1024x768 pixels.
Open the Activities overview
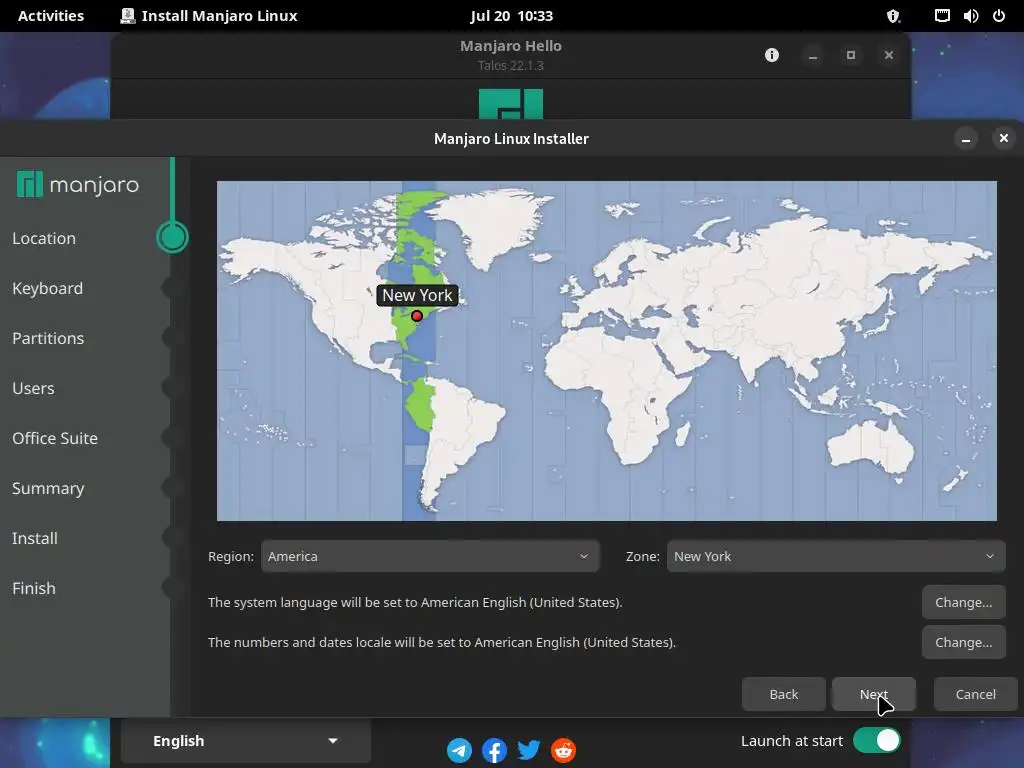click(x=51, y=16)
